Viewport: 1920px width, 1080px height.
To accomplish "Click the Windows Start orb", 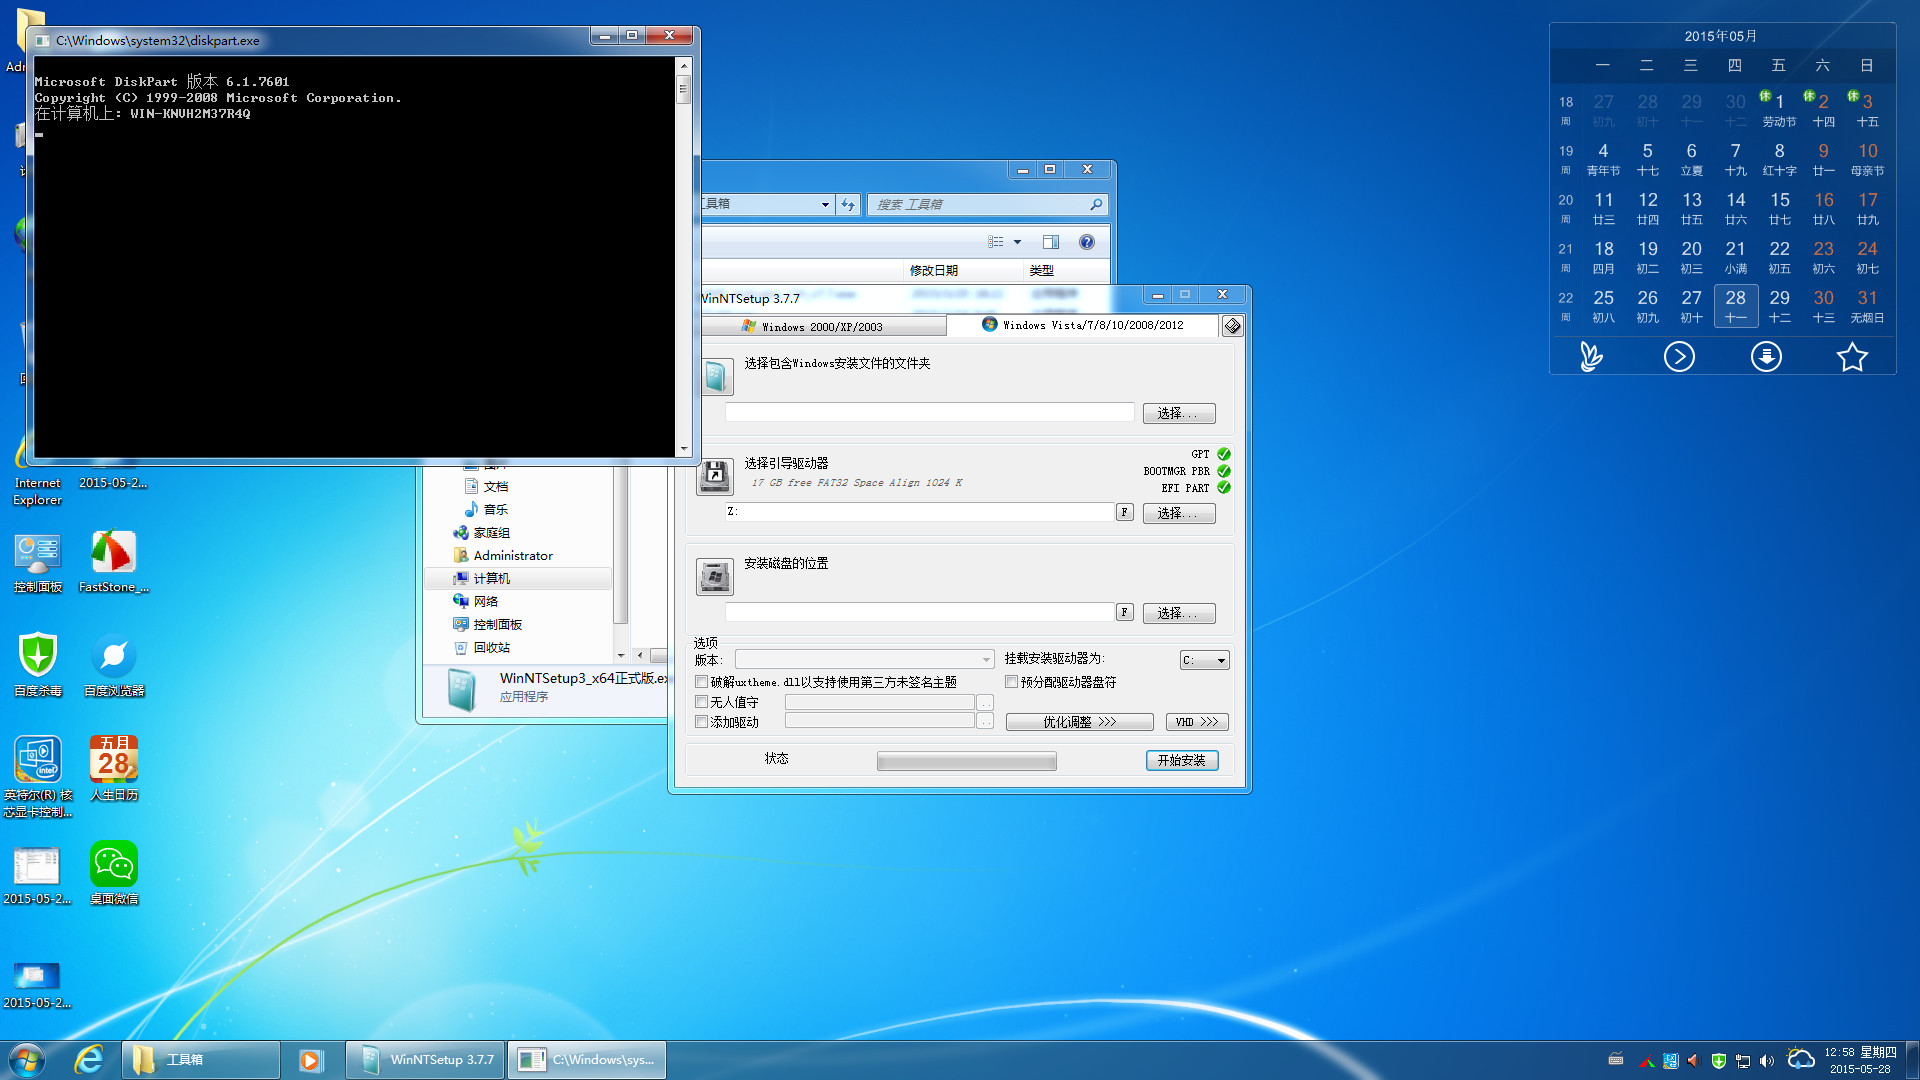I will tap(27, 1060).
